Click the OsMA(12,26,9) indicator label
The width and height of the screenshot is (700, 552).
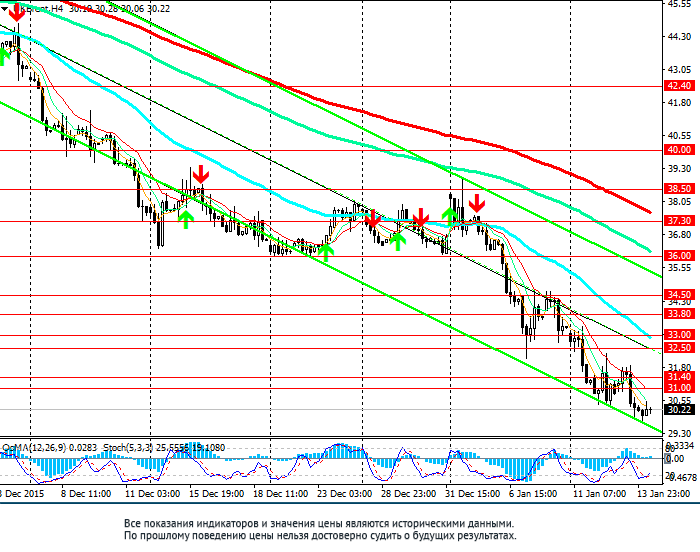coord(34,447)
